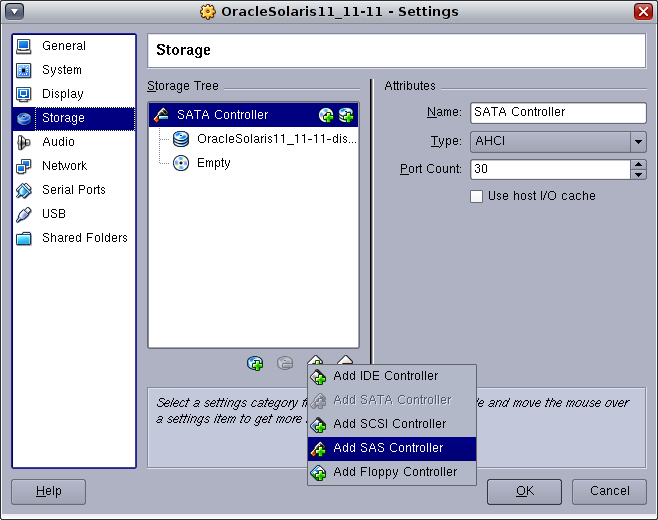
Task: Choose Add SAS Controller from menu
Action: [x=388, y=448]
